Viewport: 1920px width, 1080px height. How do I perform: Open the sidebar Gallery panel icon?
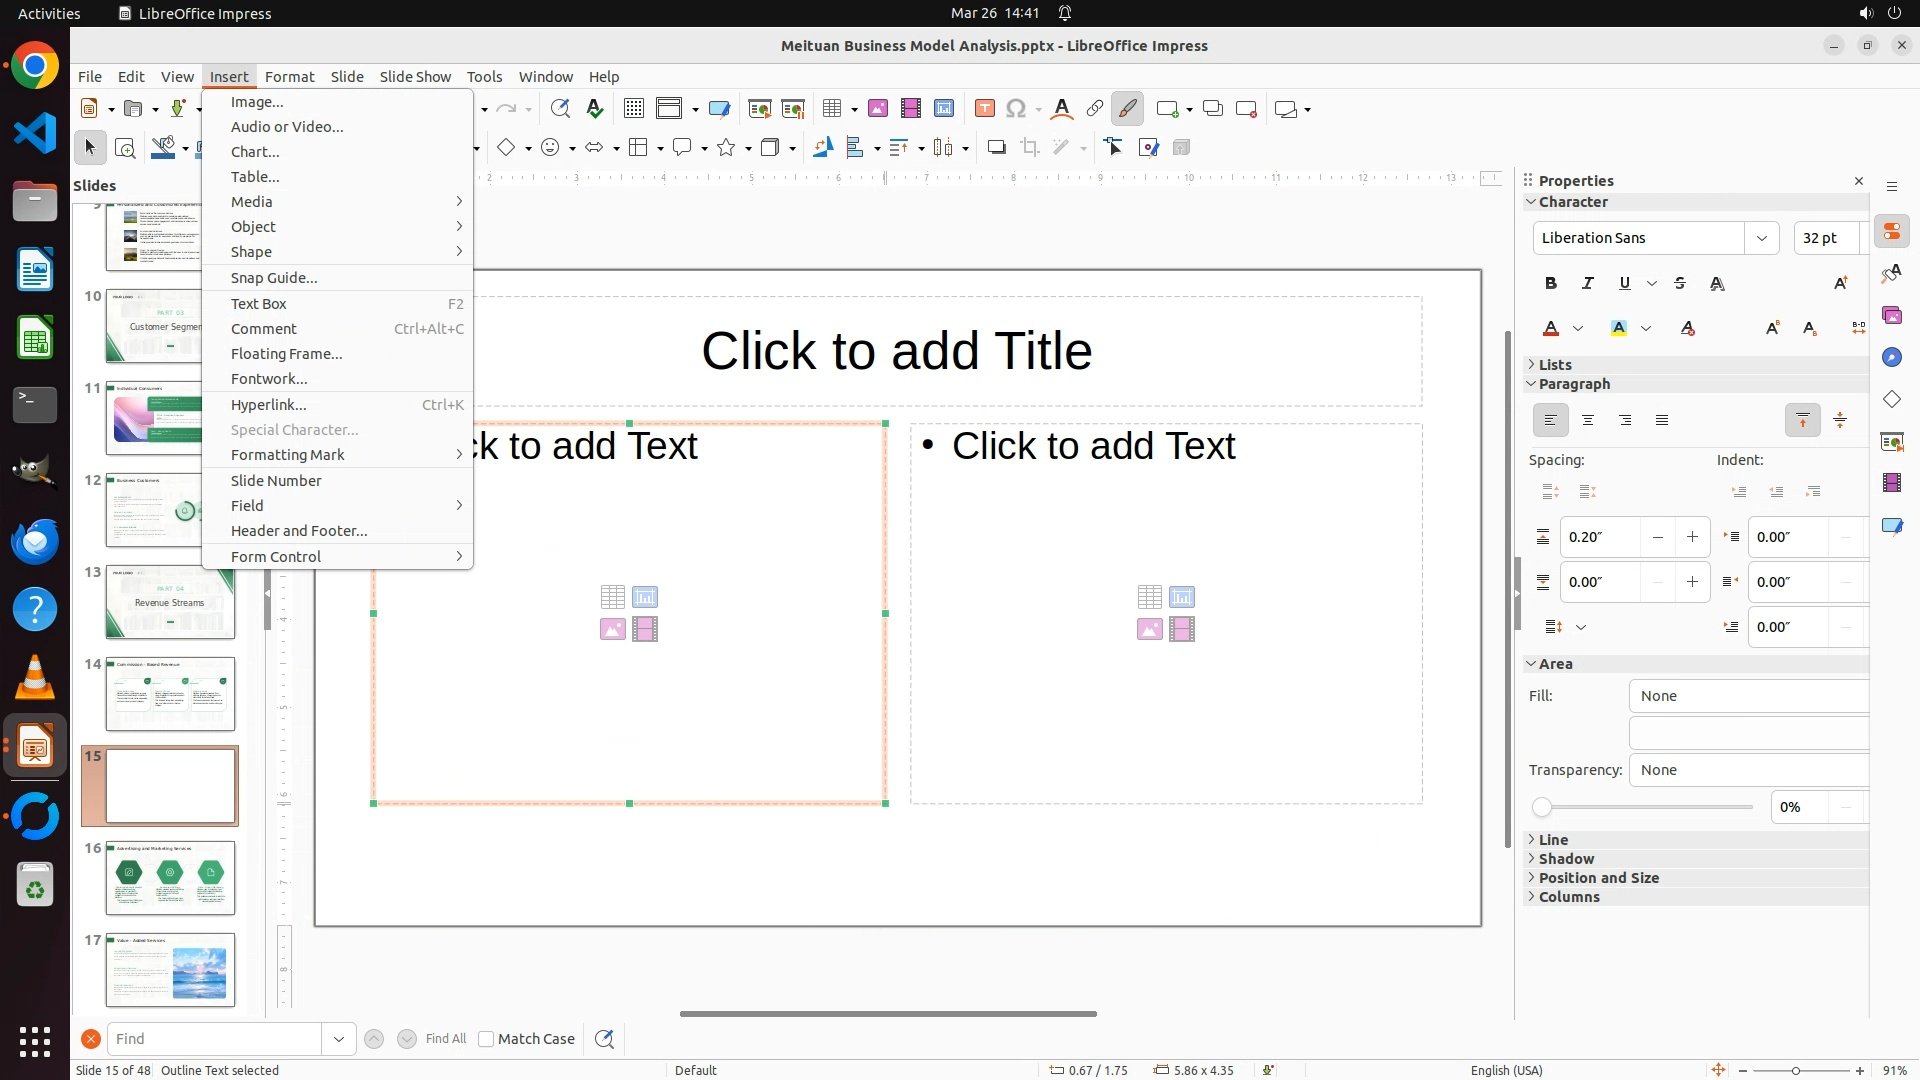(x=1892, y=316)
